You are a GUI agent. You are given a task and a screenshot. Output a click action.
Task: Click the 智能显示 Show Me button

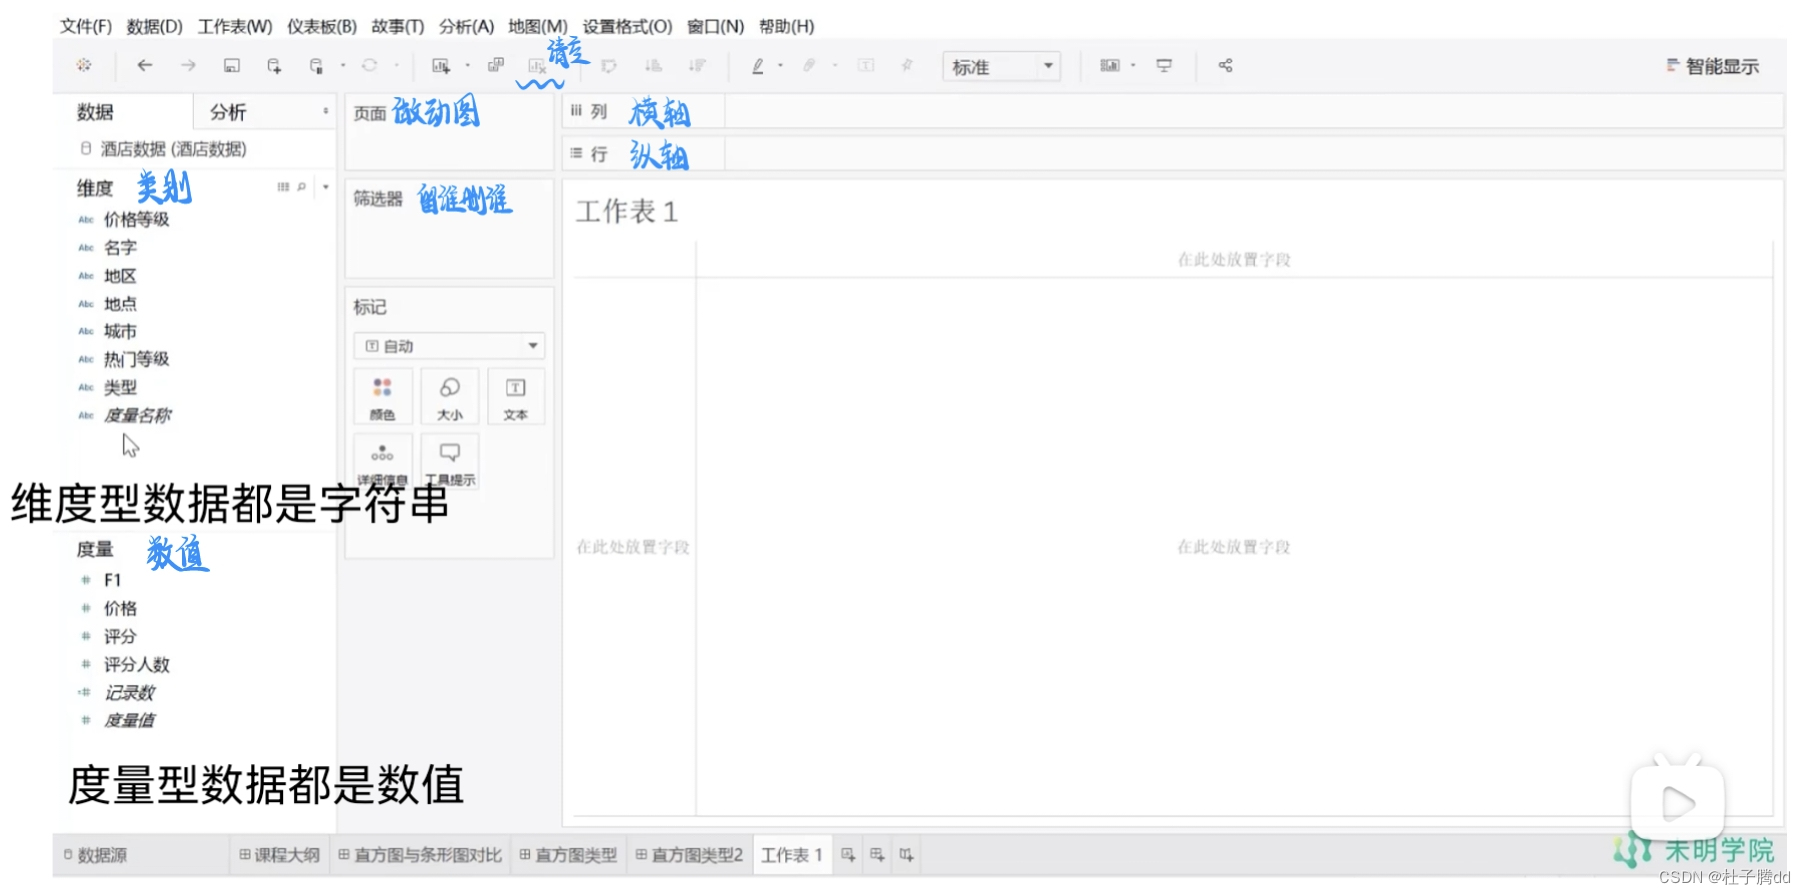(x=1712, y=66)
